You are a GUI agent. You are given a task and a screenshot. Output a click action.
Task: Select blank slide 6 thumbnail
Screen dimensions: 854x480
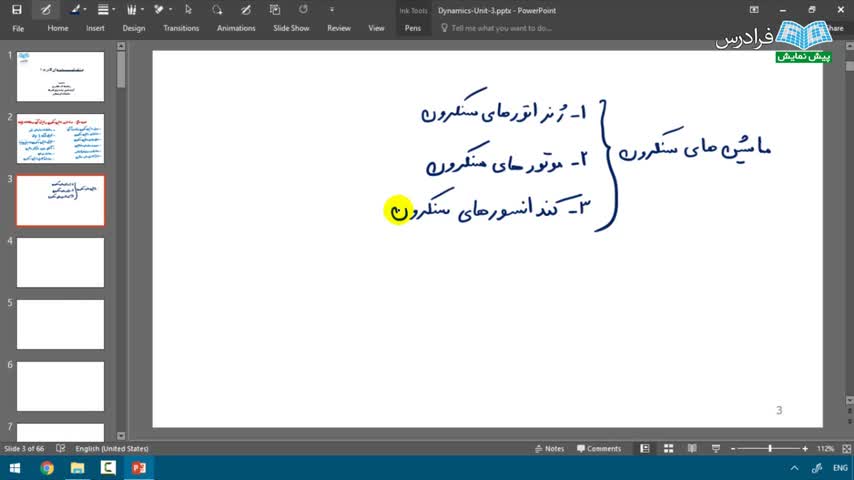[x=60, y=386]
